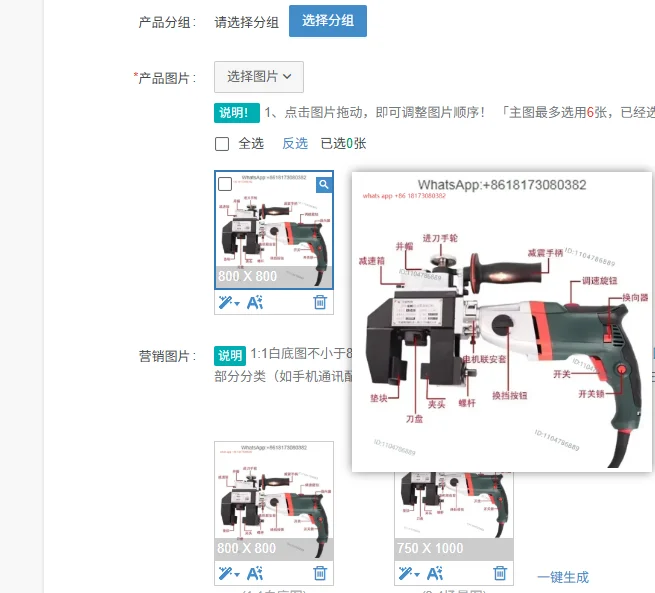The width and height of the screenshot is (655, 593).
Task: Click the blue 选择分组 button
Action: click(328, 21)
